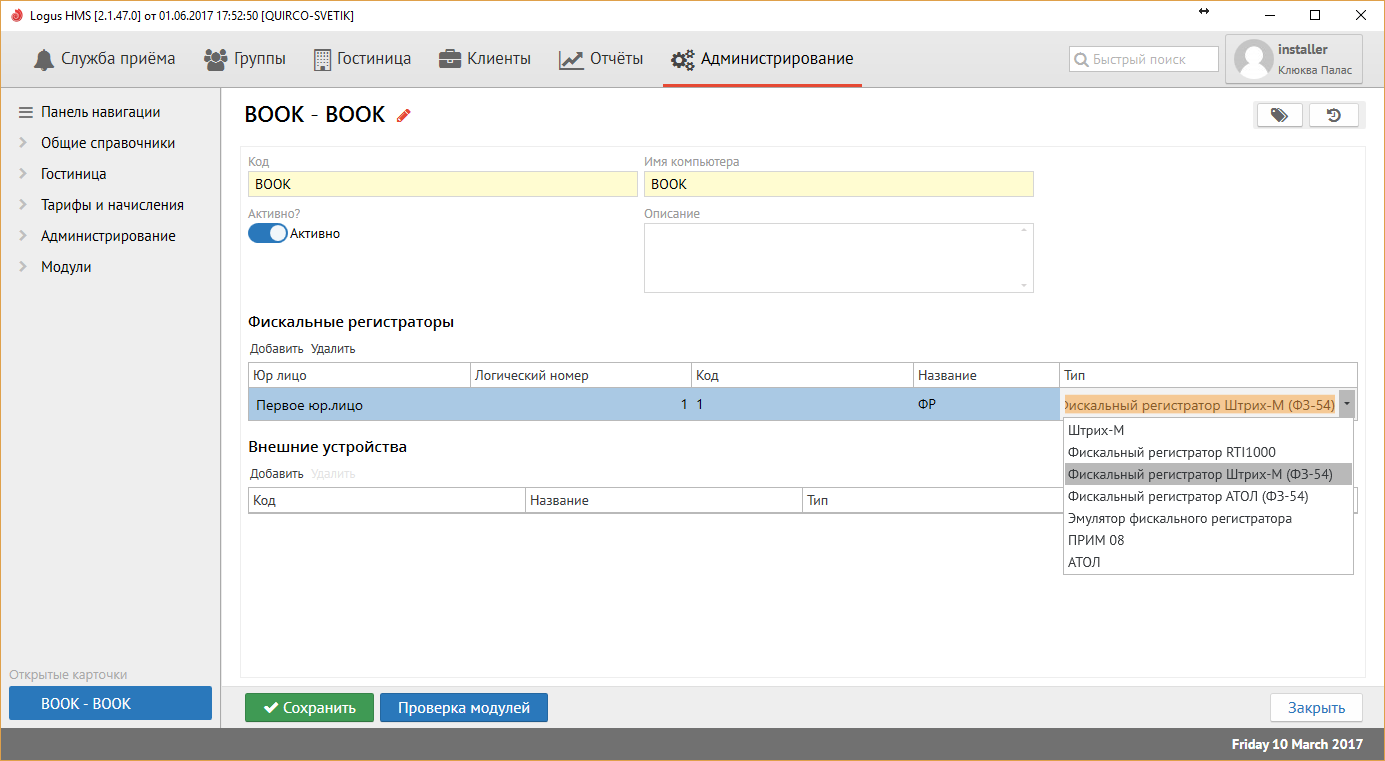The image size is (1385, 761).
Task: Toggle the Активно switch off
Action: (x=267, y=233)
